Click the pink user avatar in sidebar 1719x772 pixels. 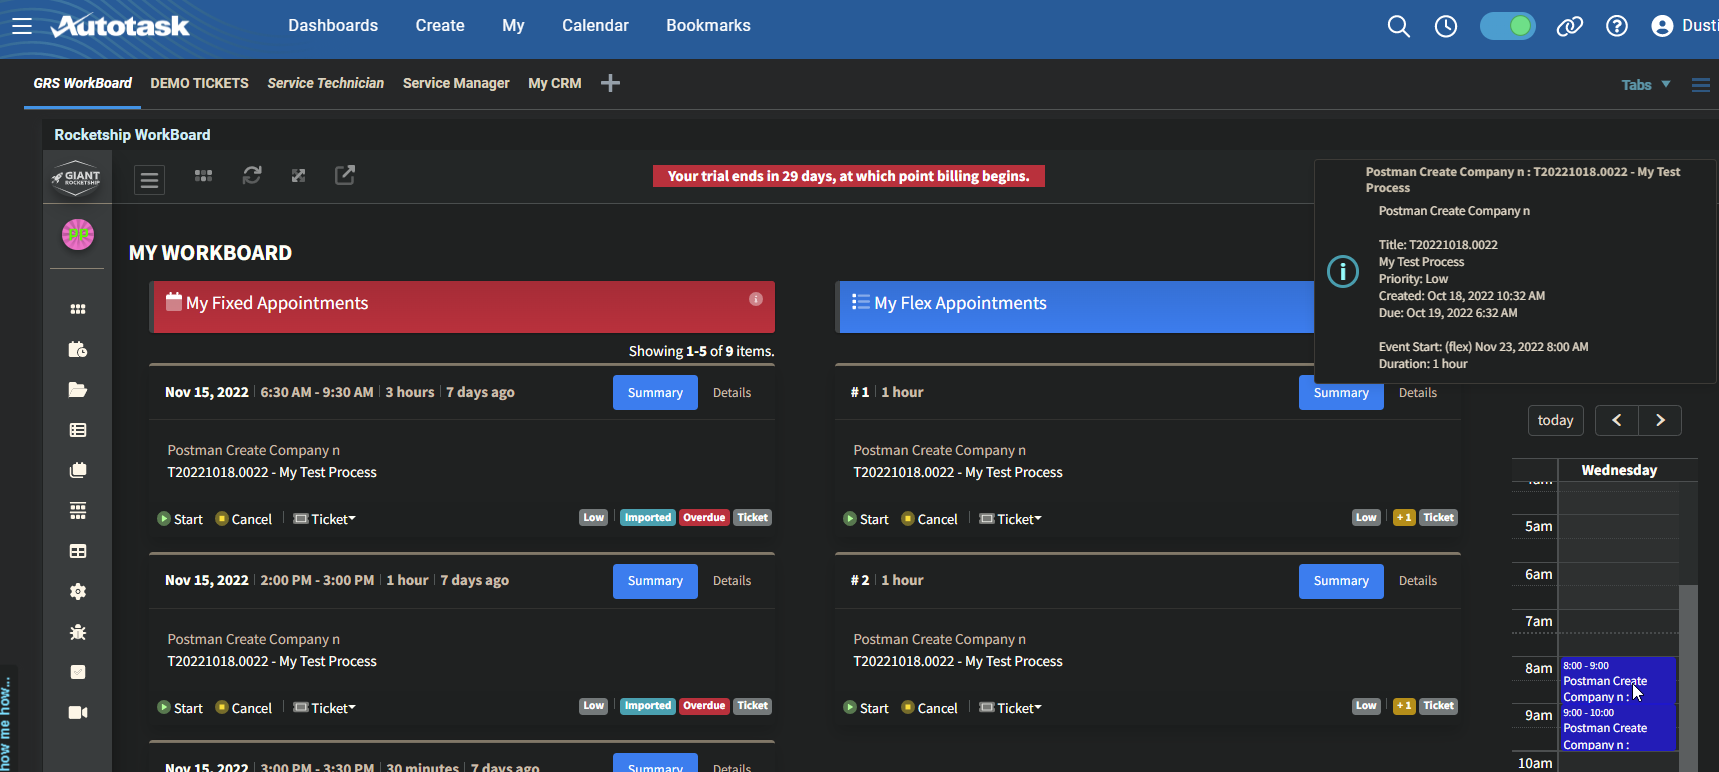(x=78, y=234)
